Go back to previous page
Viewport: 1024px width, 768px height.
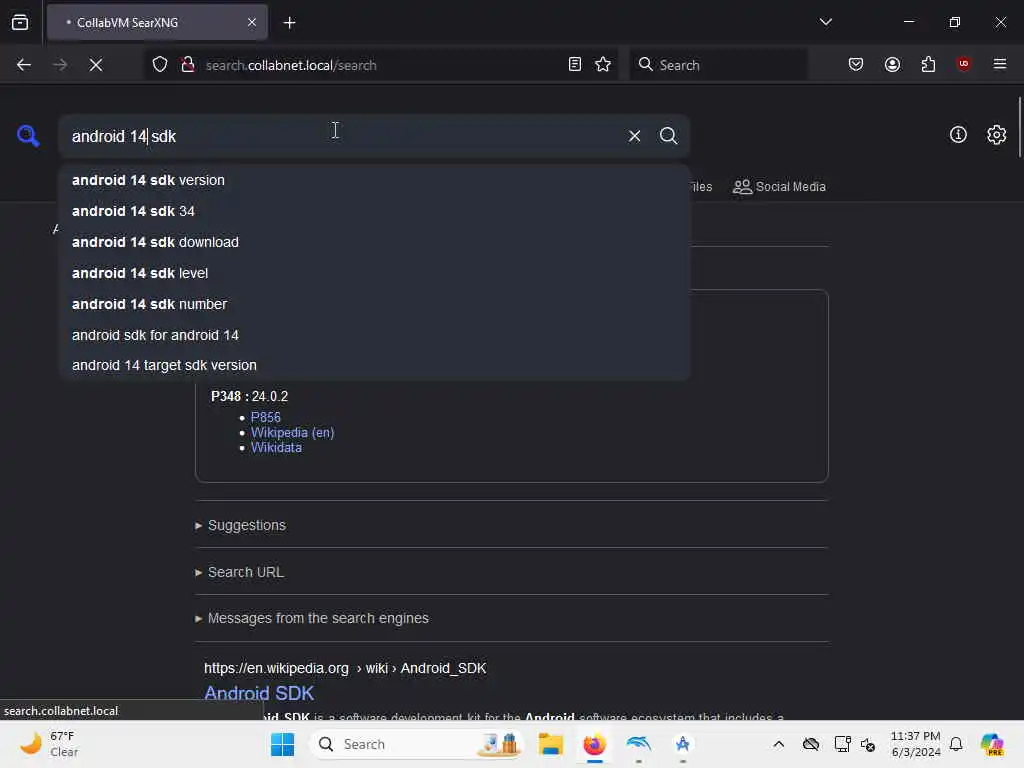point(24,65)
